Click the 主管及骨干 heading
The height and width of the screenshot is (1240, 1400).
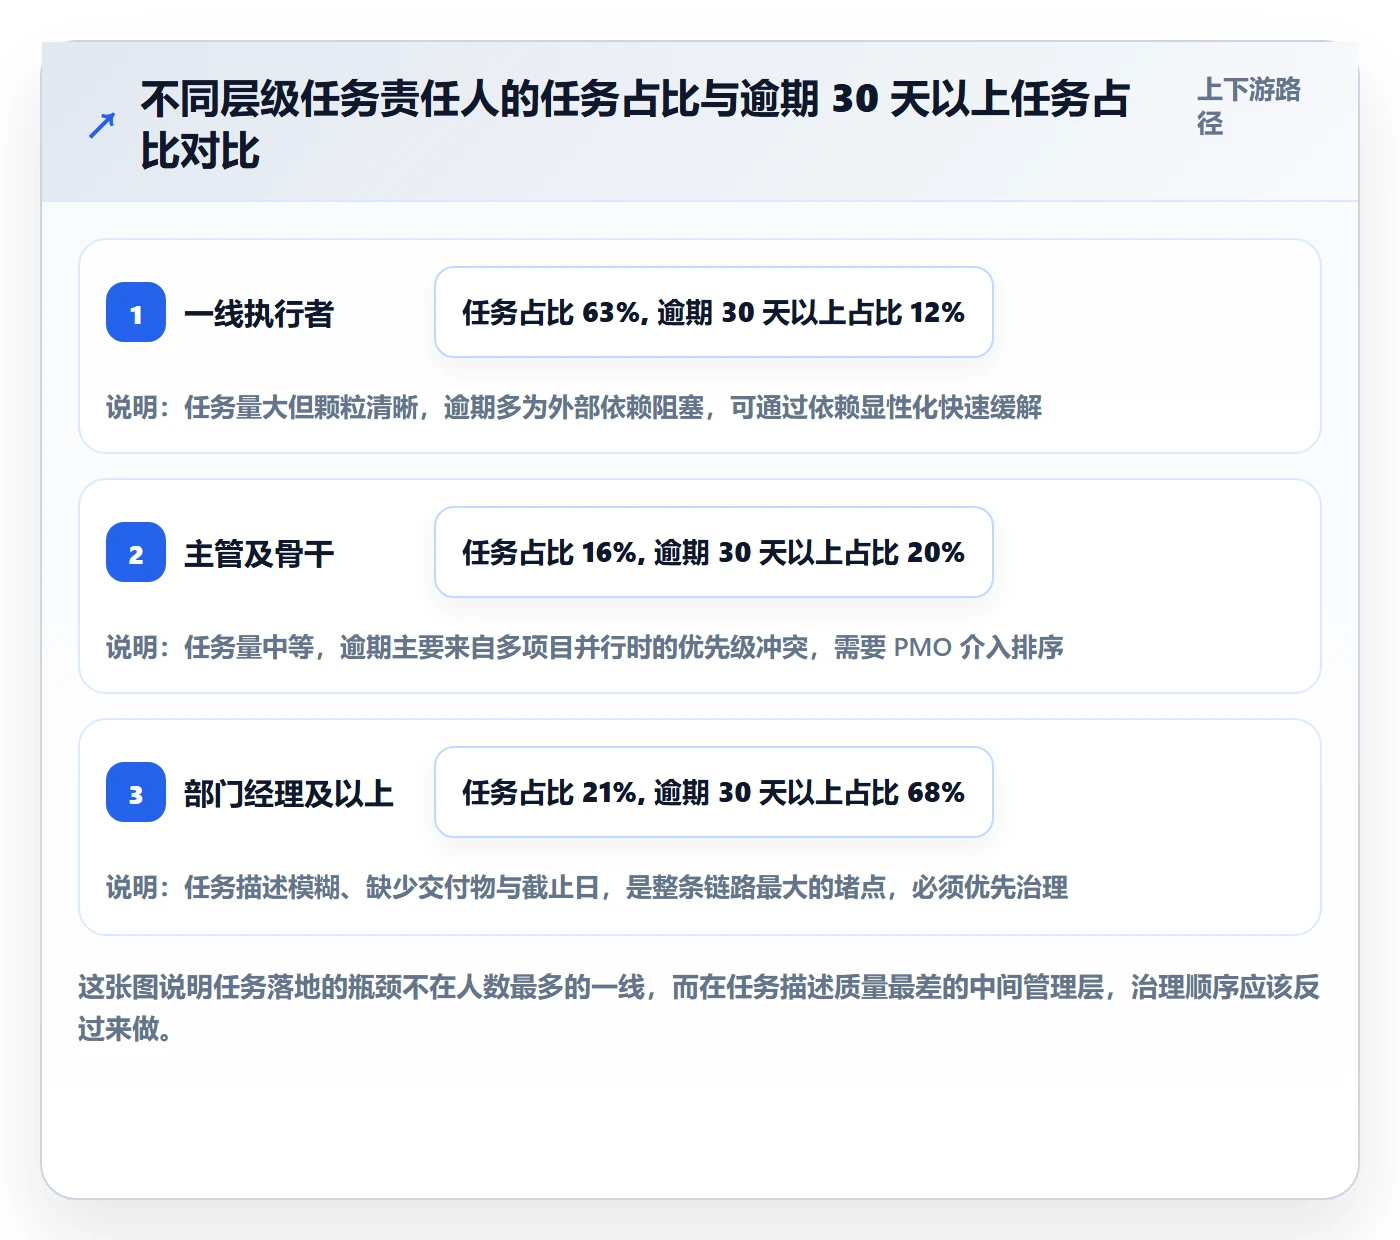point(259,553)
